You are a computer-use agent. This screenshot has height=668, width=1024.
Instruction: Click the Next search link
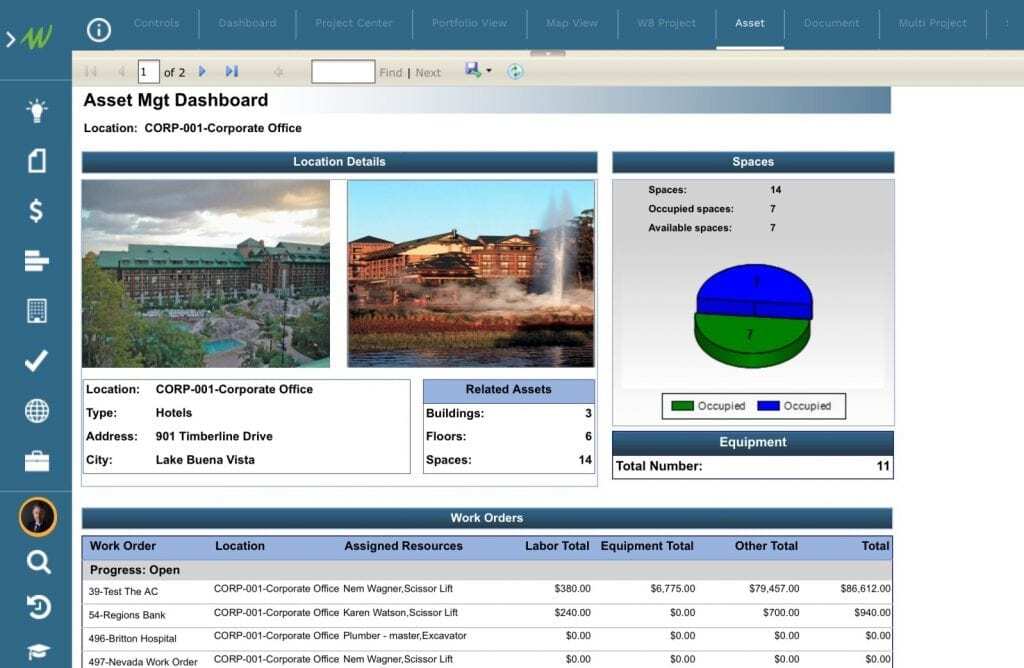pyautogui.click(x=428, y=72)
